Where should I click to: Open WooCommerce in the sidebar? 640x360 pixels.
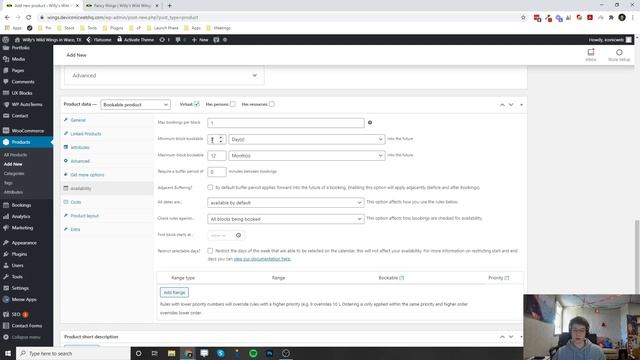(x=27, y=131)
